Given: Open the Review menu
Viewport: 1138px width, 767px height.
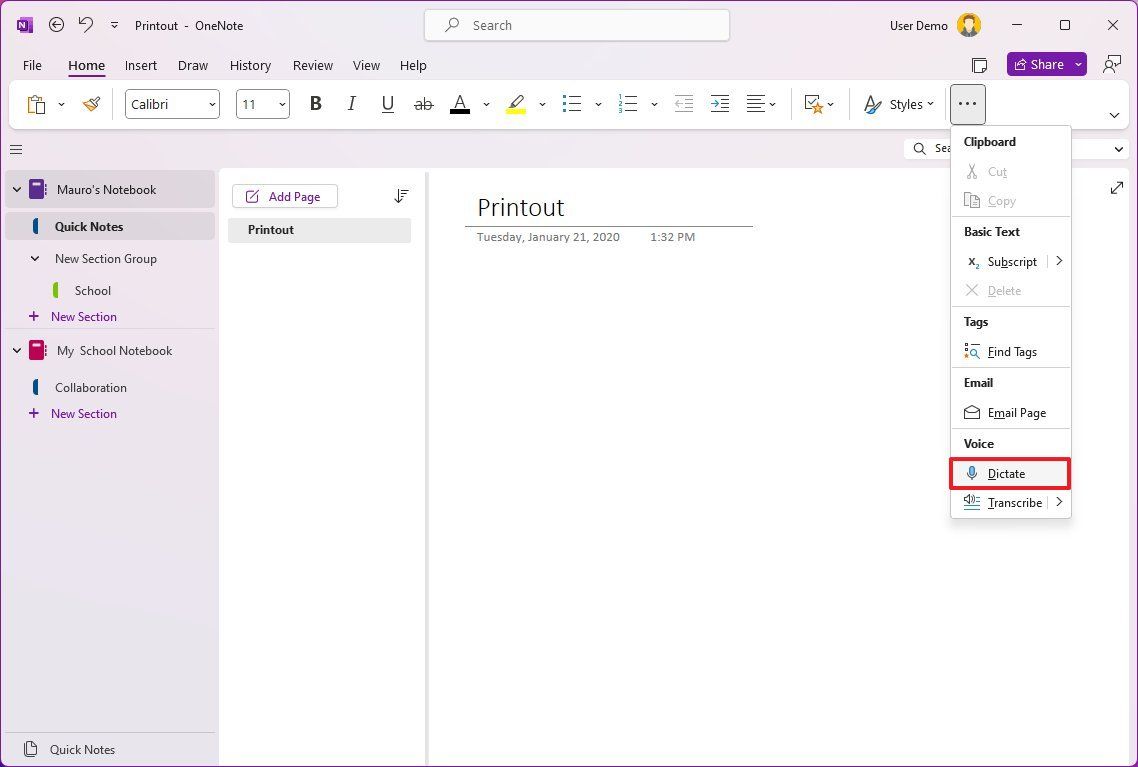Looking at the screenshot, I should pos(312,65).
